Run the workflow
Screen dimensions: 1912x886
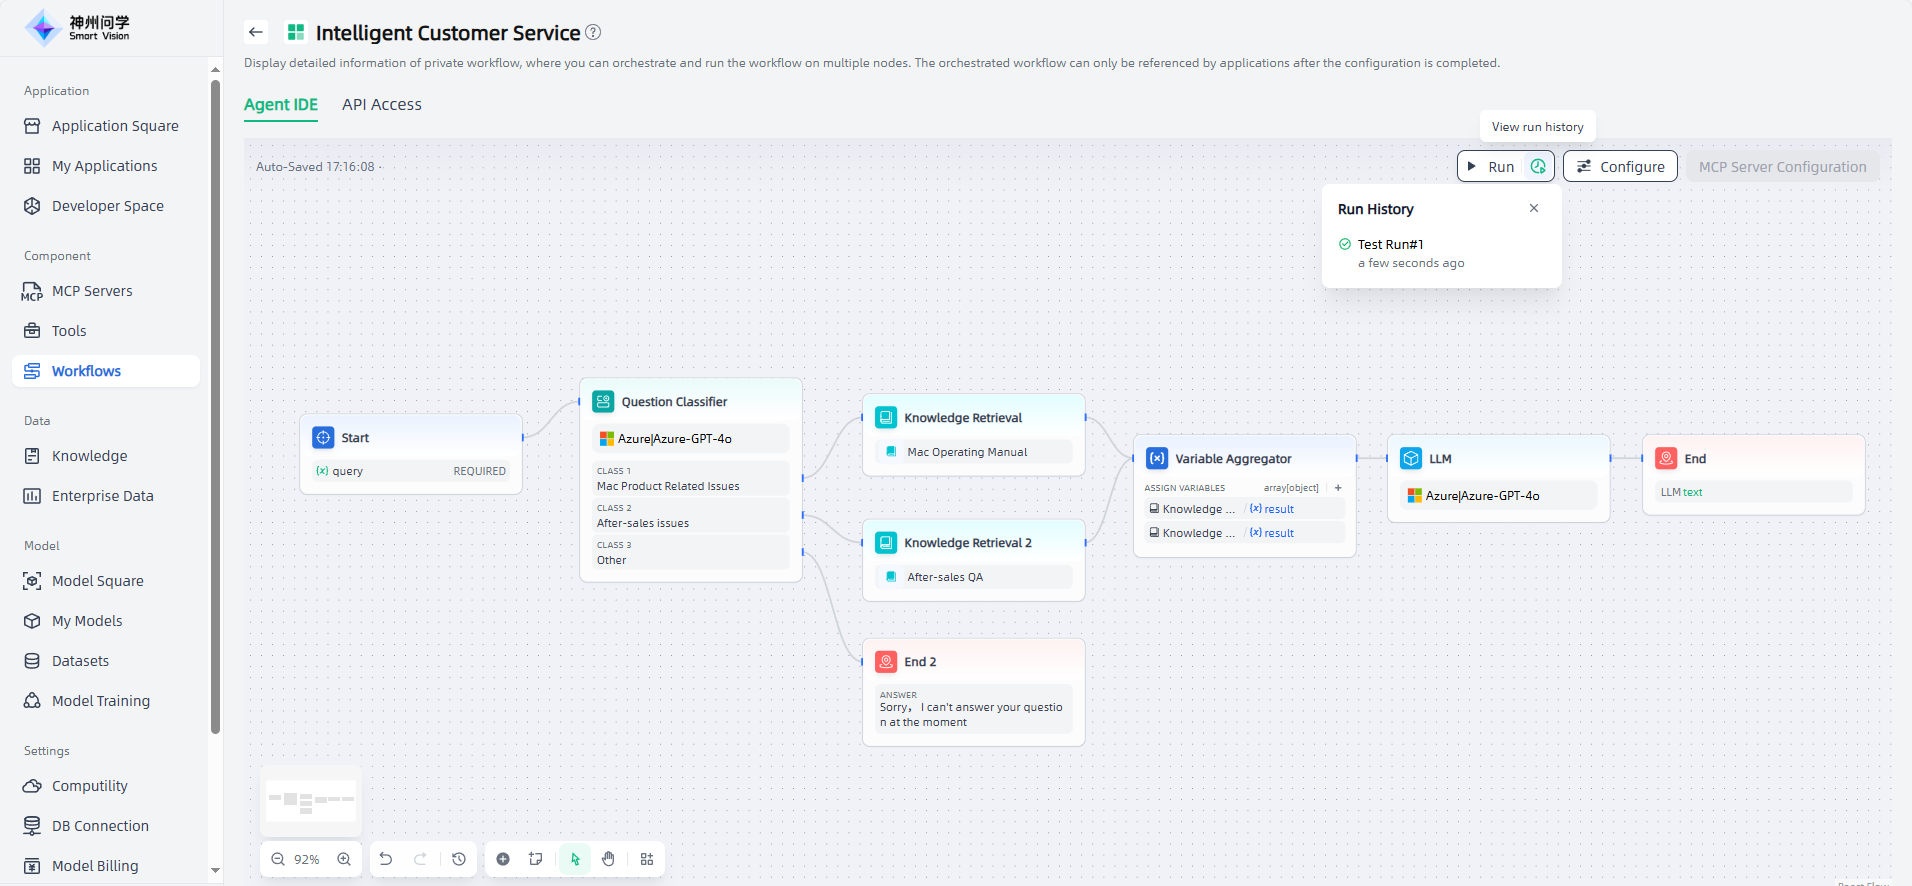click(x=1491, y=167)
